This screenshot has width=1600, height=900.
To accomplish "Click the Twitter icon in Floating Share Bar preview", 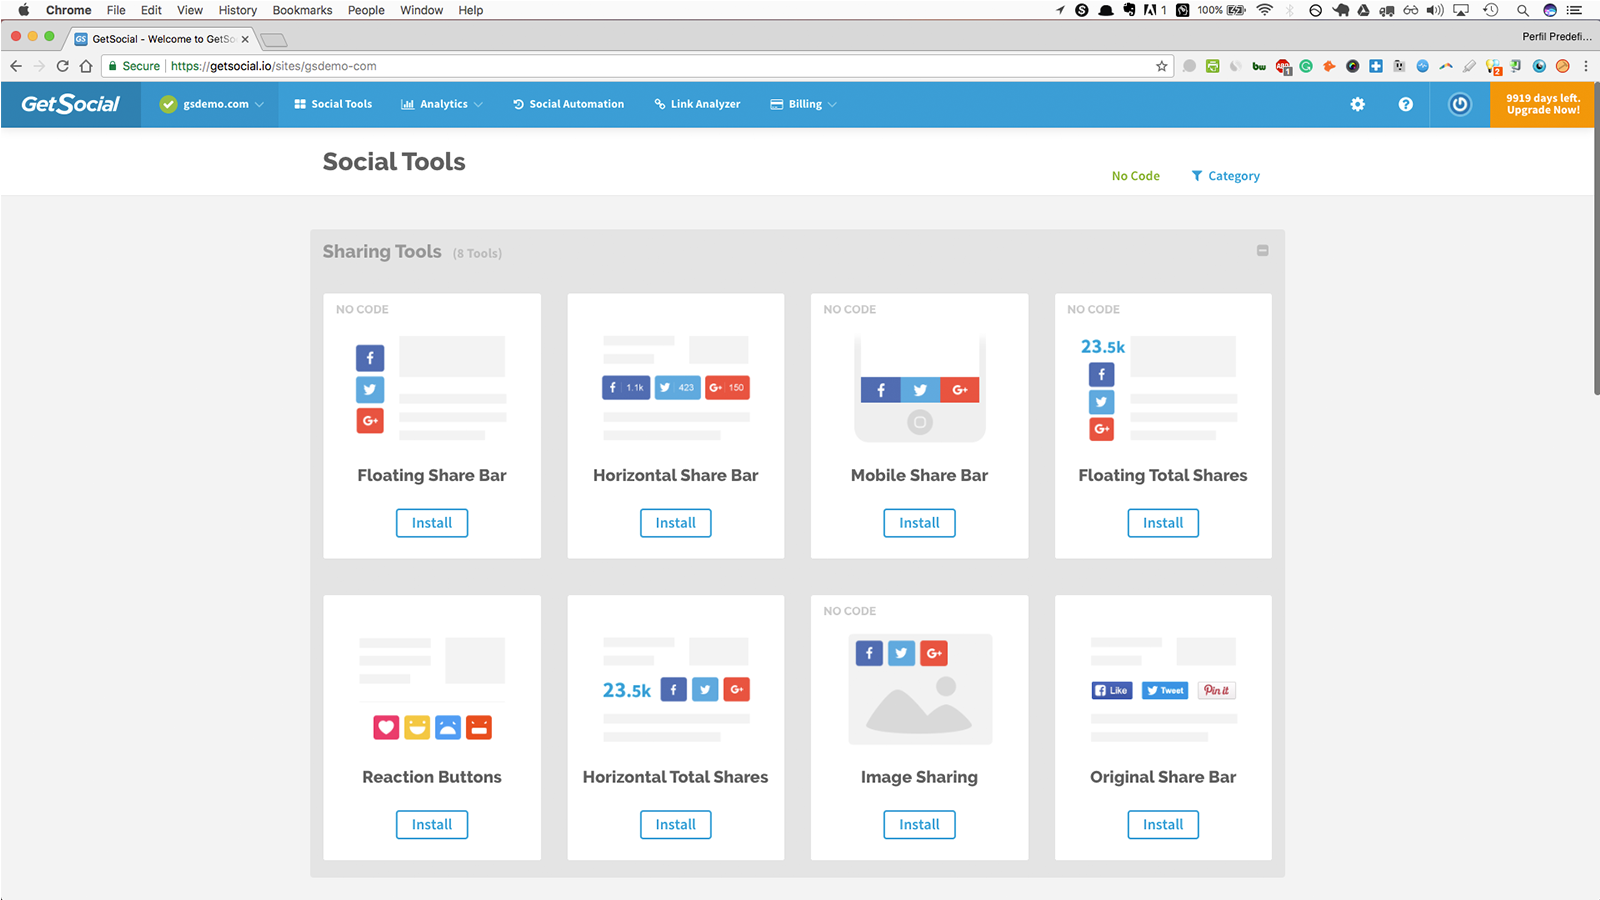I will pyautogui.click(x=370, y=389).
